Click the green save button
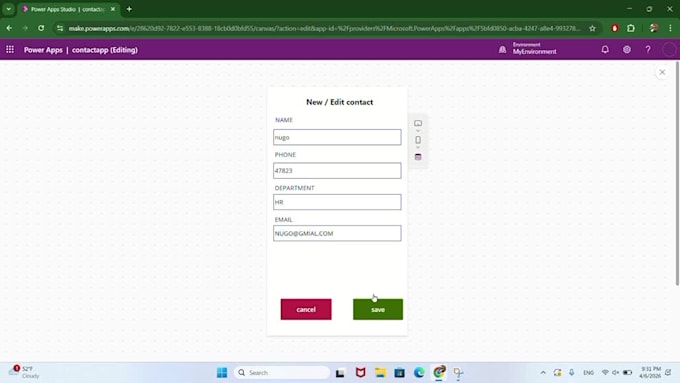680x383 pixels. [378, 309]
